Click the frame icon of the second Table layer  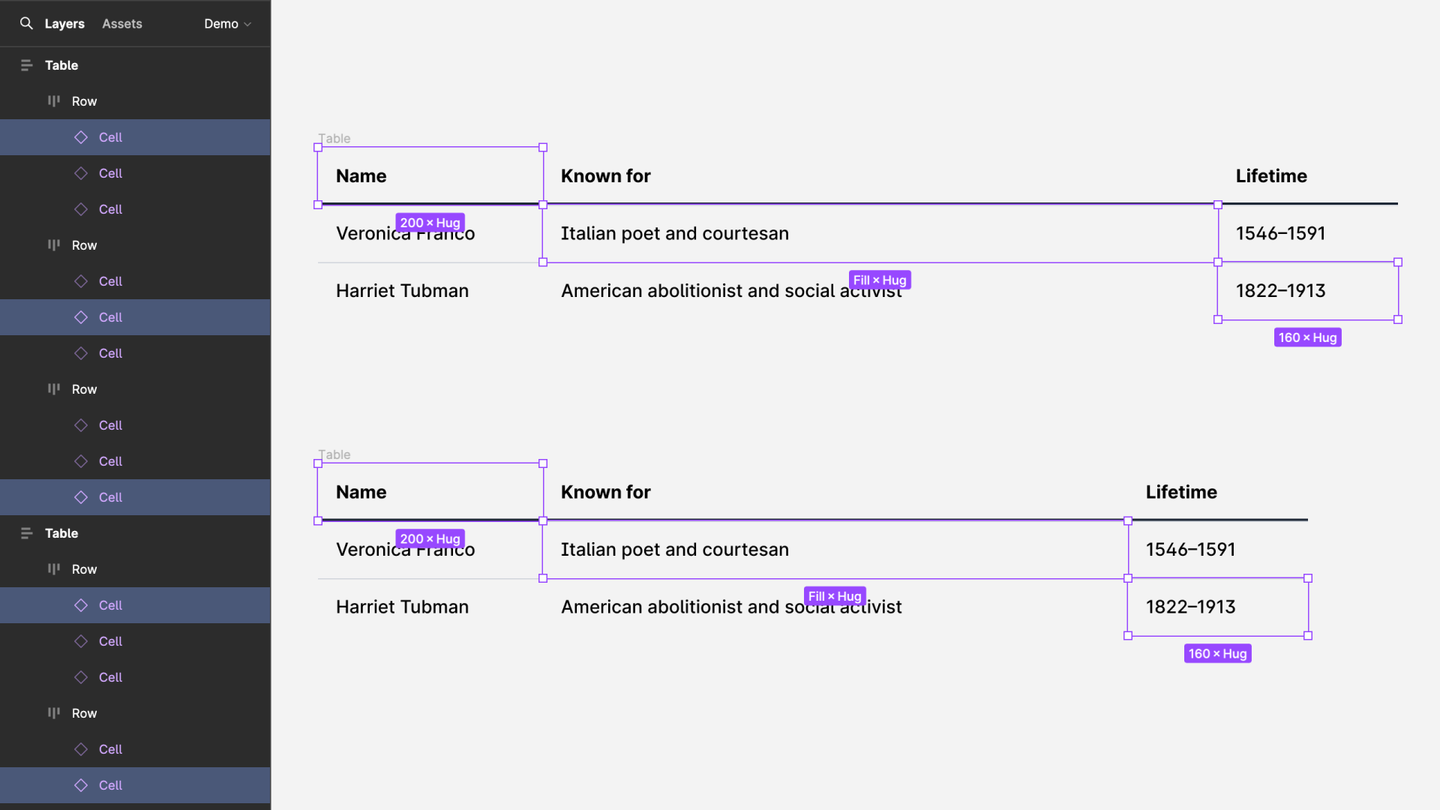click(x=27, y=533)
